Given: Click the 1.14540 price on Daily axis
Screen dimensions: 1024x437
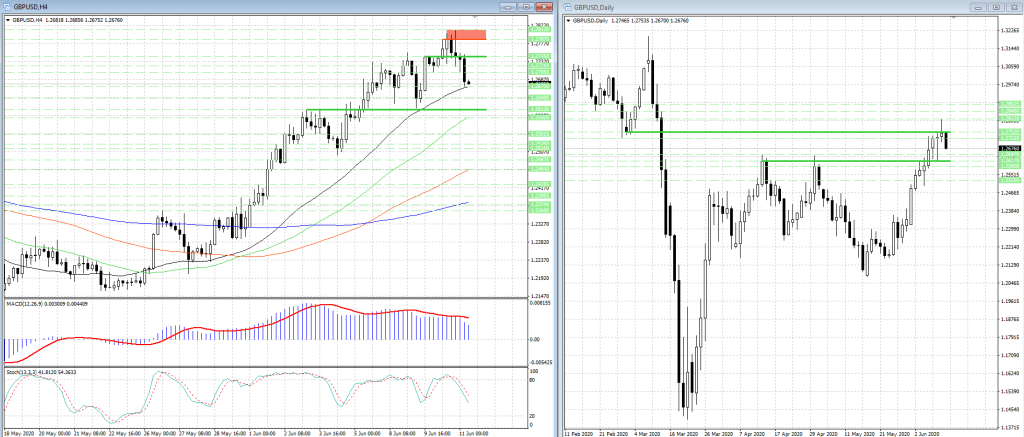Looking at the screenshot, I should coord(1010,410).
